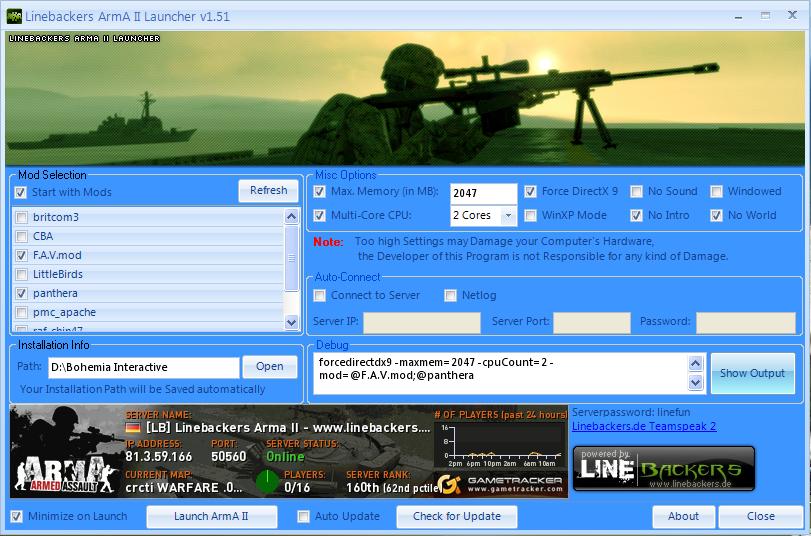Minimize the launcher window
Screen dimensions: 811x536
(x=738, y=17)
